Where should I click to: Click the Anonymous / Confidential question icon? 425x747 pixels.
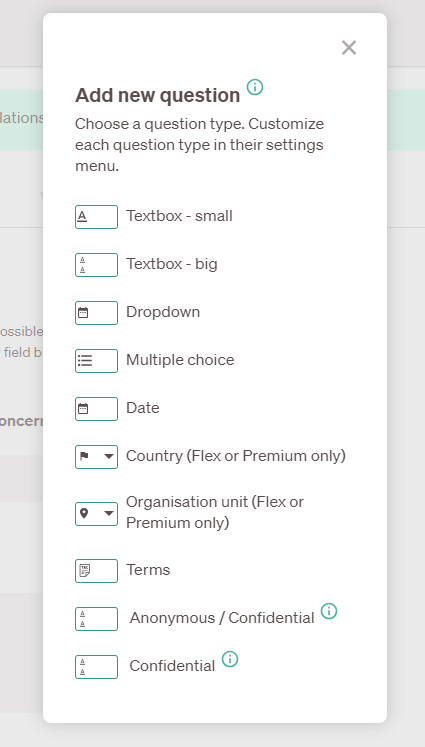pyautogui.click(x=96, y=619)
